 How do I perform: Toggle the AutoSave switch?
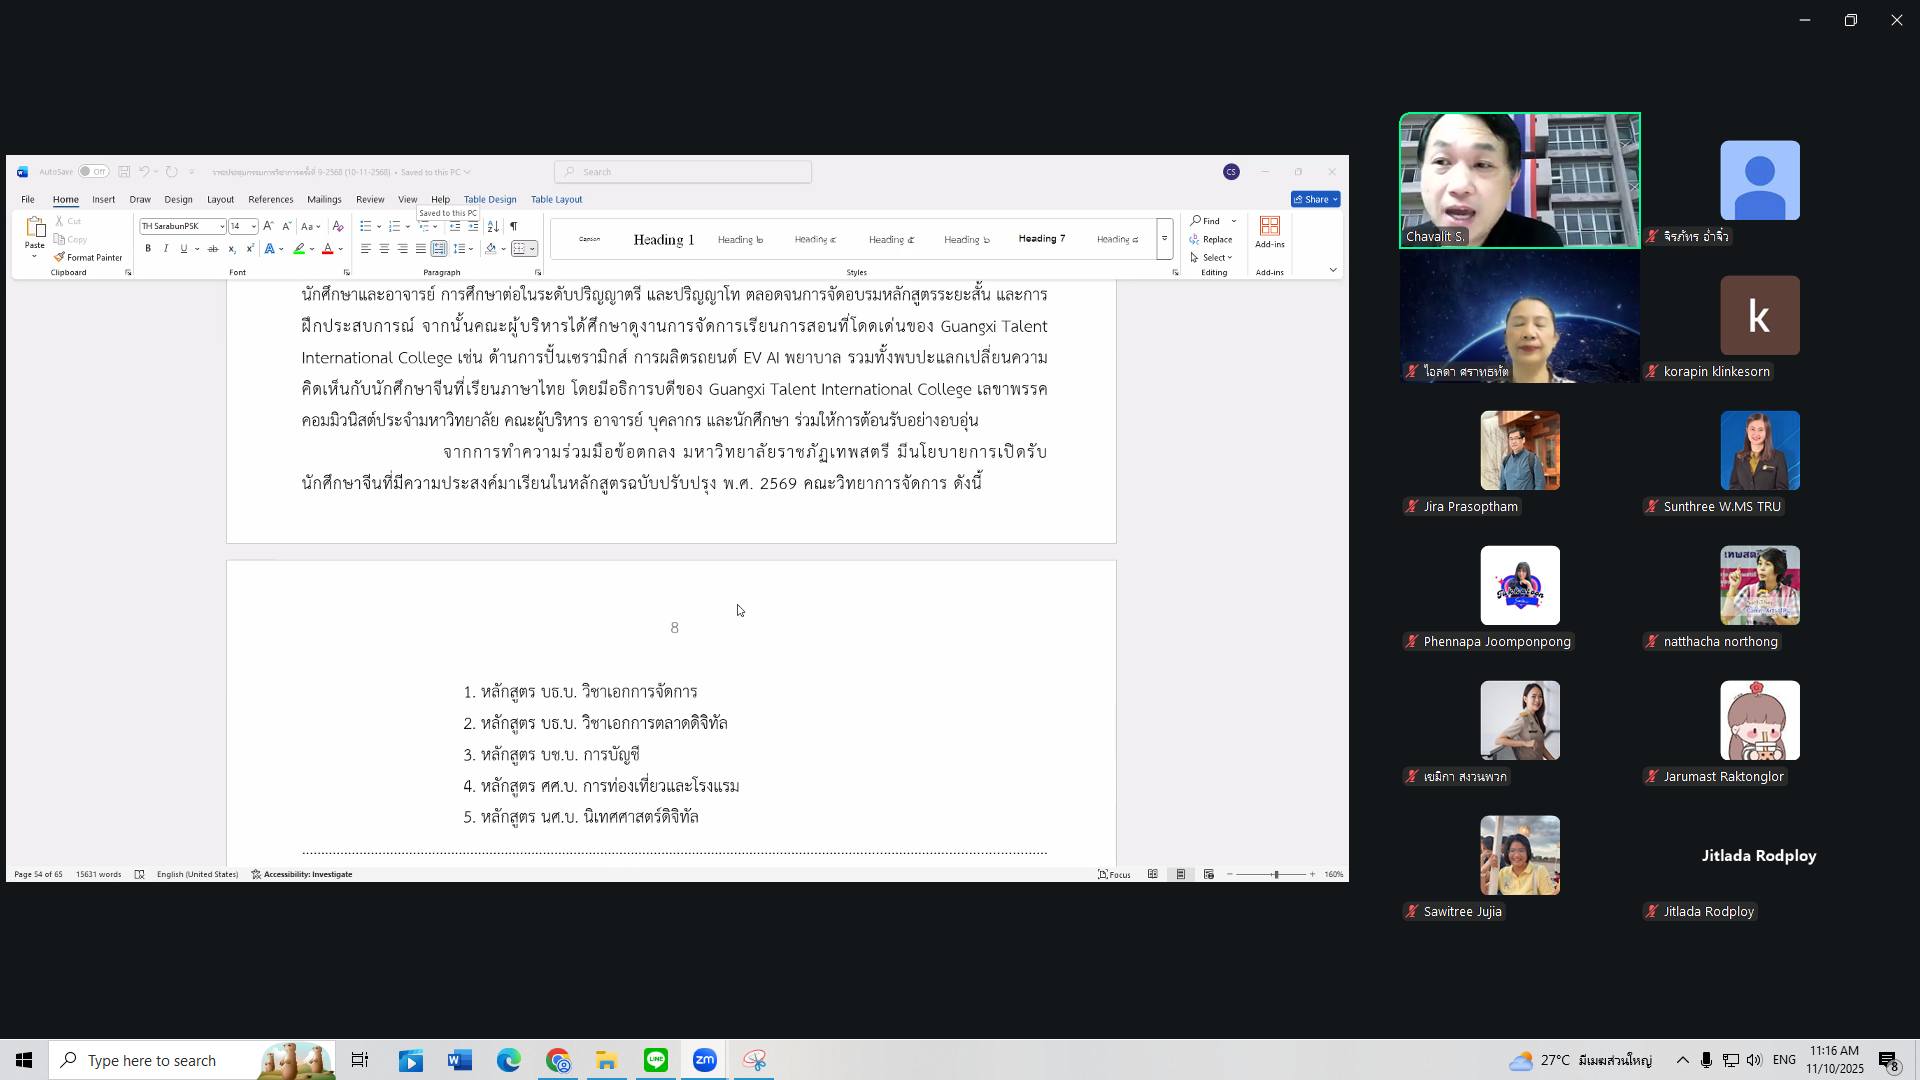click(x=93, y=172)
